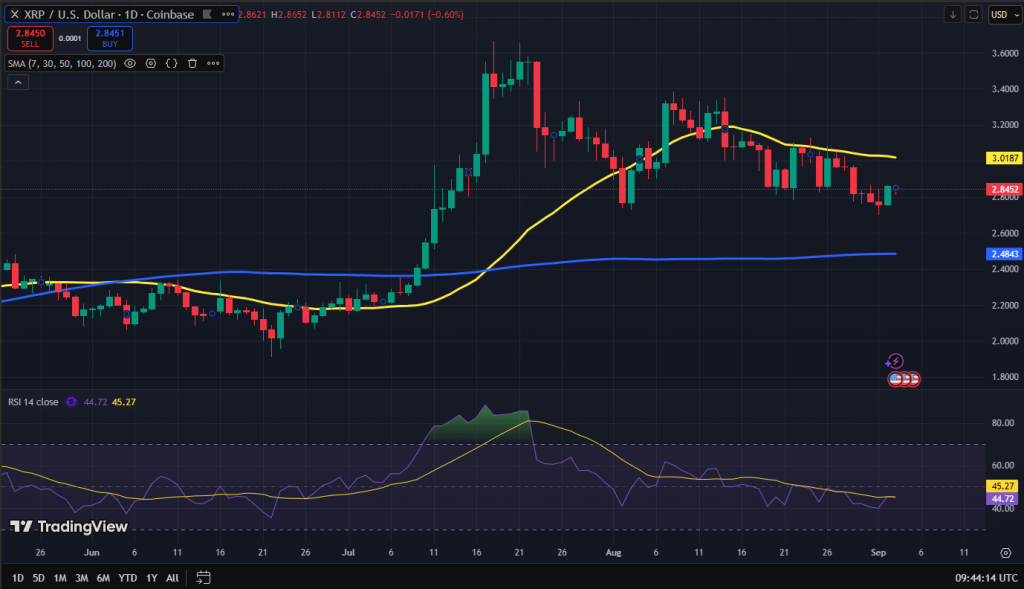Click the blue 2.4843 SMA price label
The image size is (1024, 589).
pos(1004,254)
